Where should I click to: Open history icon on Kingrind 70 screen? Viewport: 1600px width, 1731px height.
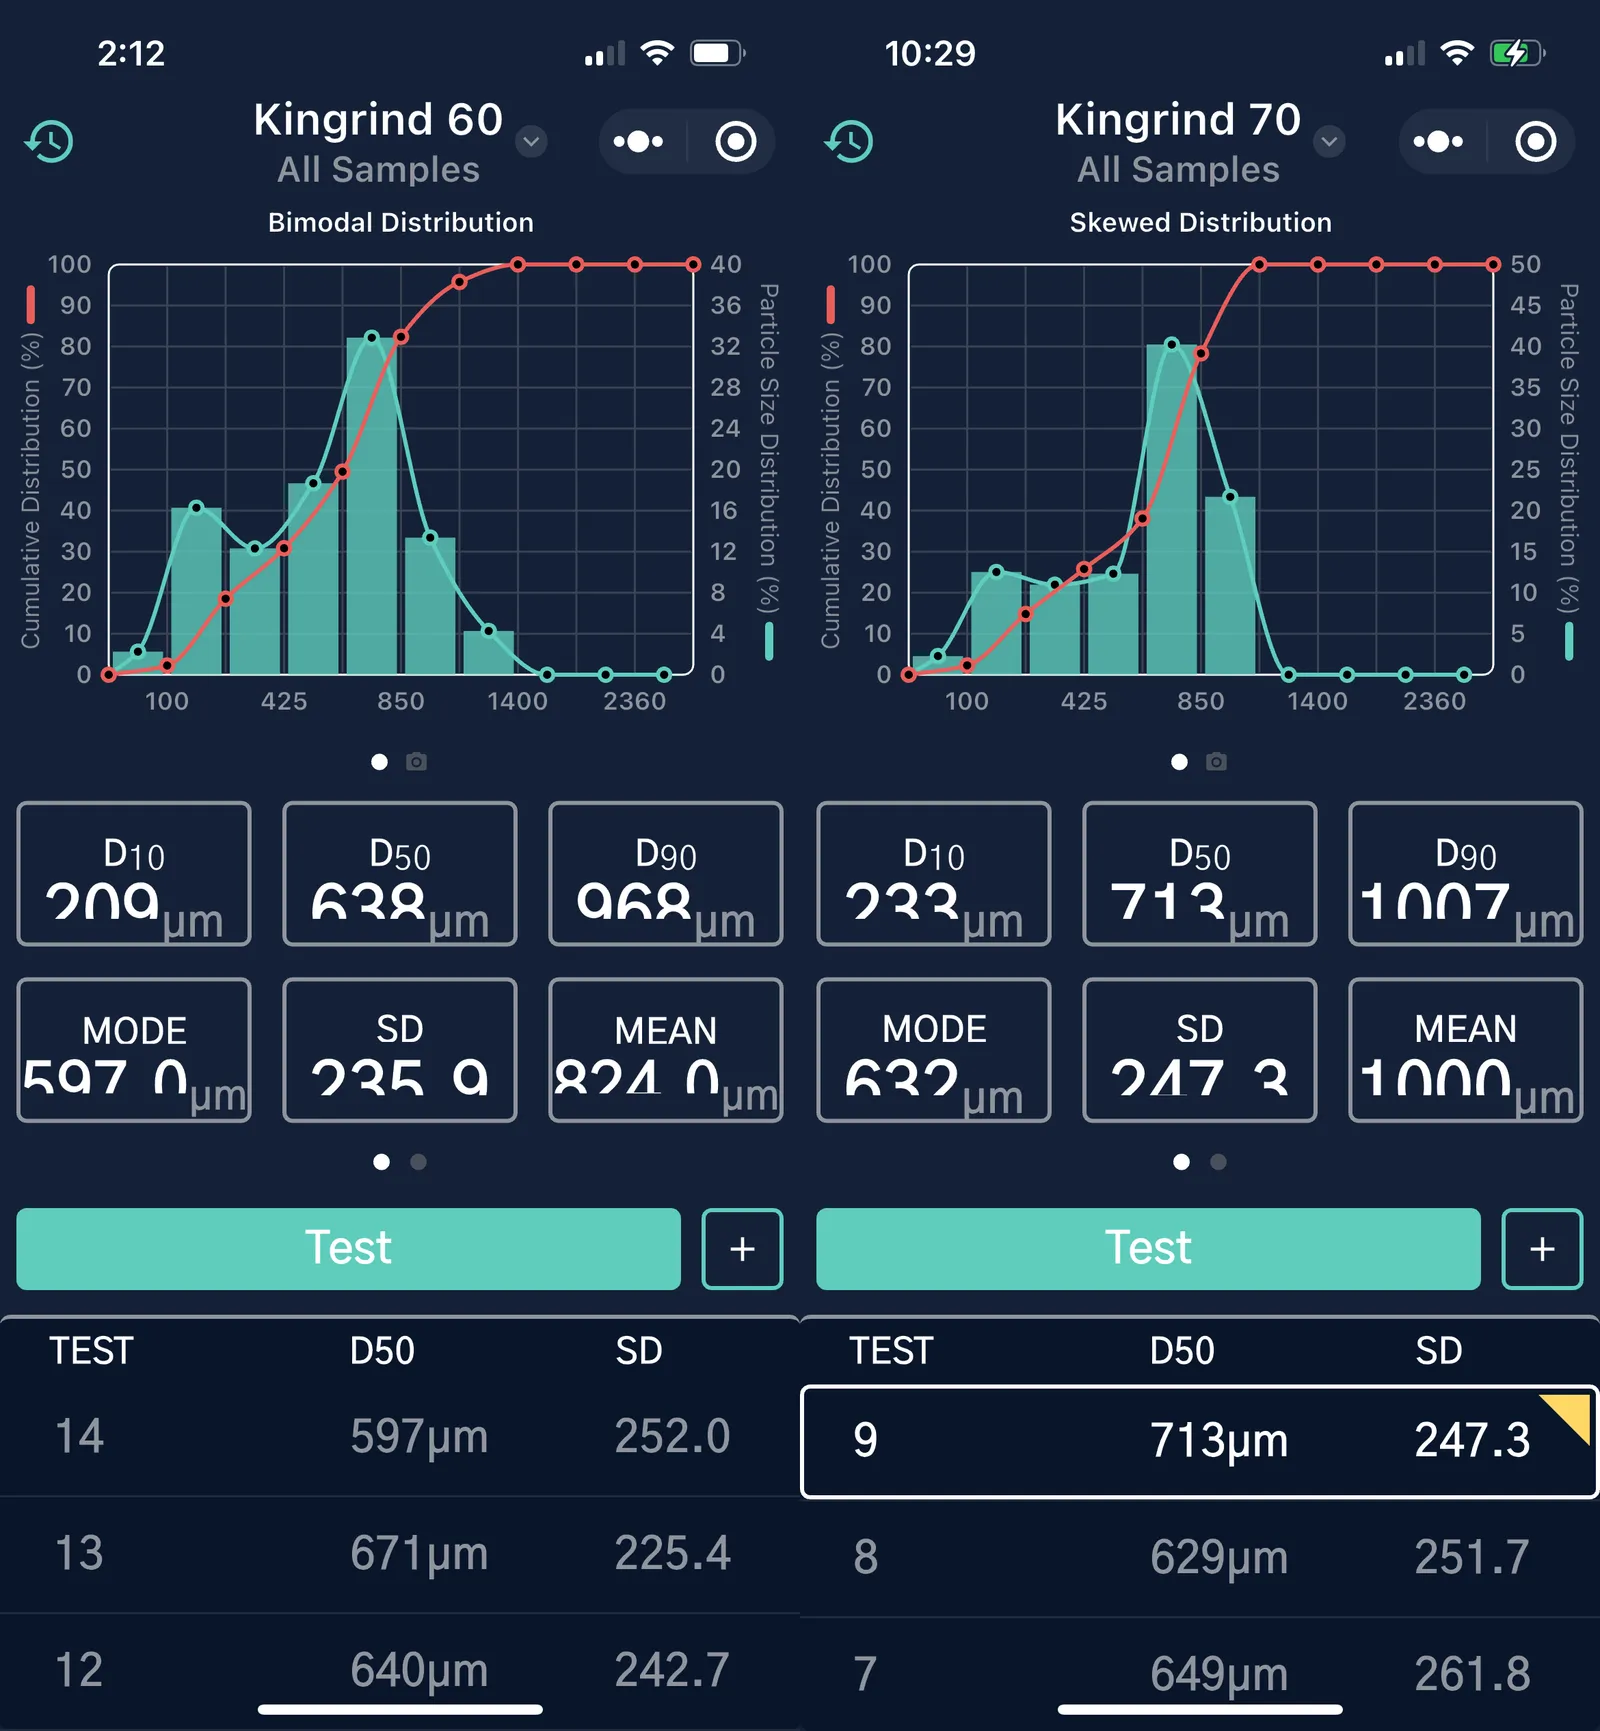tap(849, 142)
